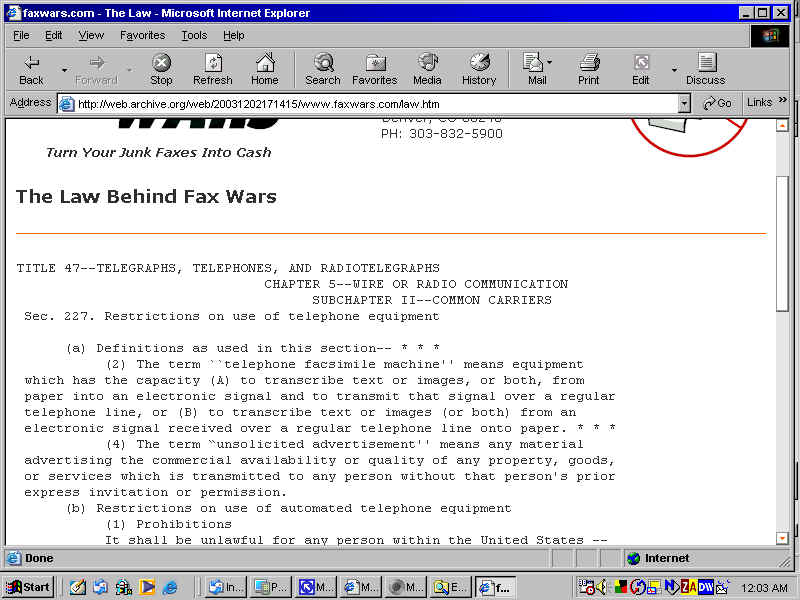Open the Help menu
Image resolution: width=800 pixels, height=600 pixels.
(x=234, y=35)
